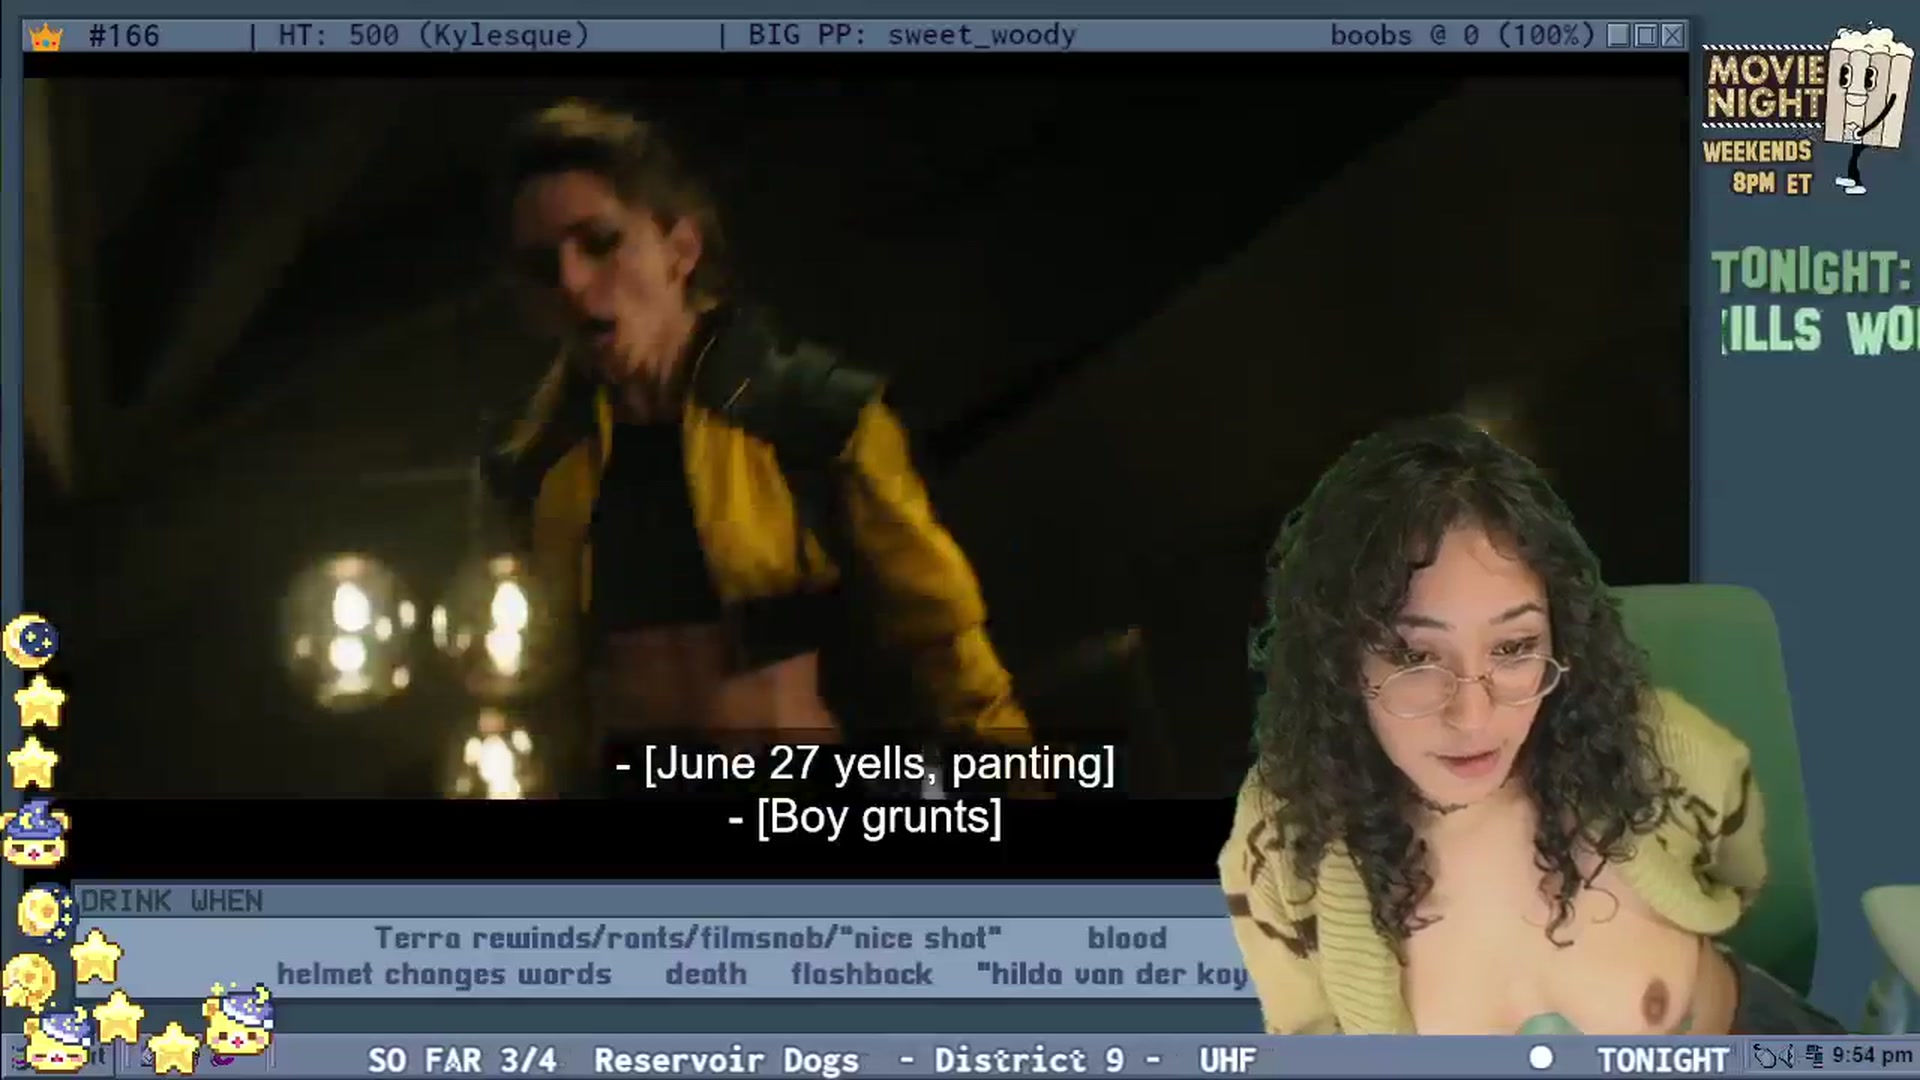
Task: Close the movie window
Action: pyautogui.click(x=1672, y=36)
